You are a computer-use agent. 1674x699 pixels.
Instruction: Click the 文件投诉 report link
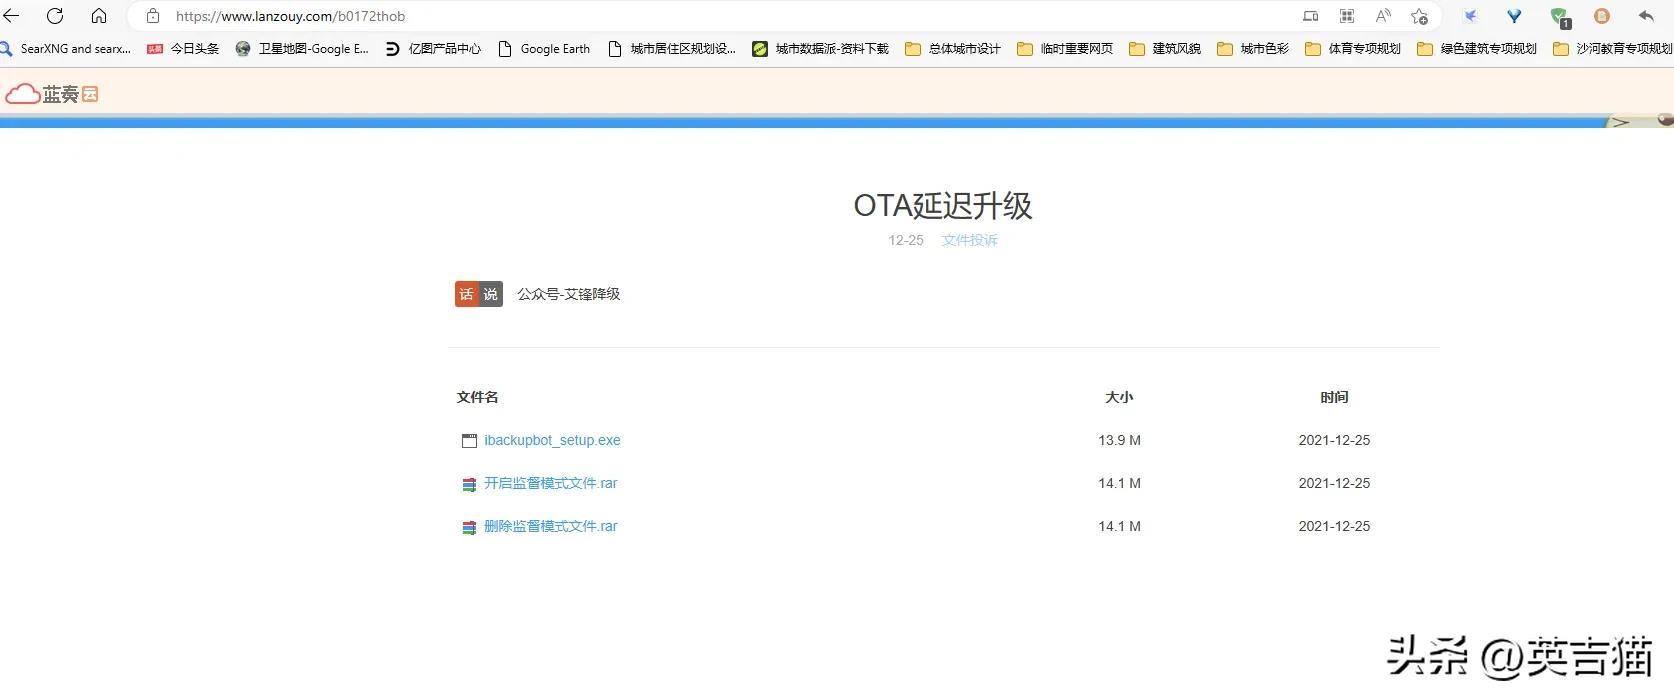pyautogui.click(x=969, y=240)
